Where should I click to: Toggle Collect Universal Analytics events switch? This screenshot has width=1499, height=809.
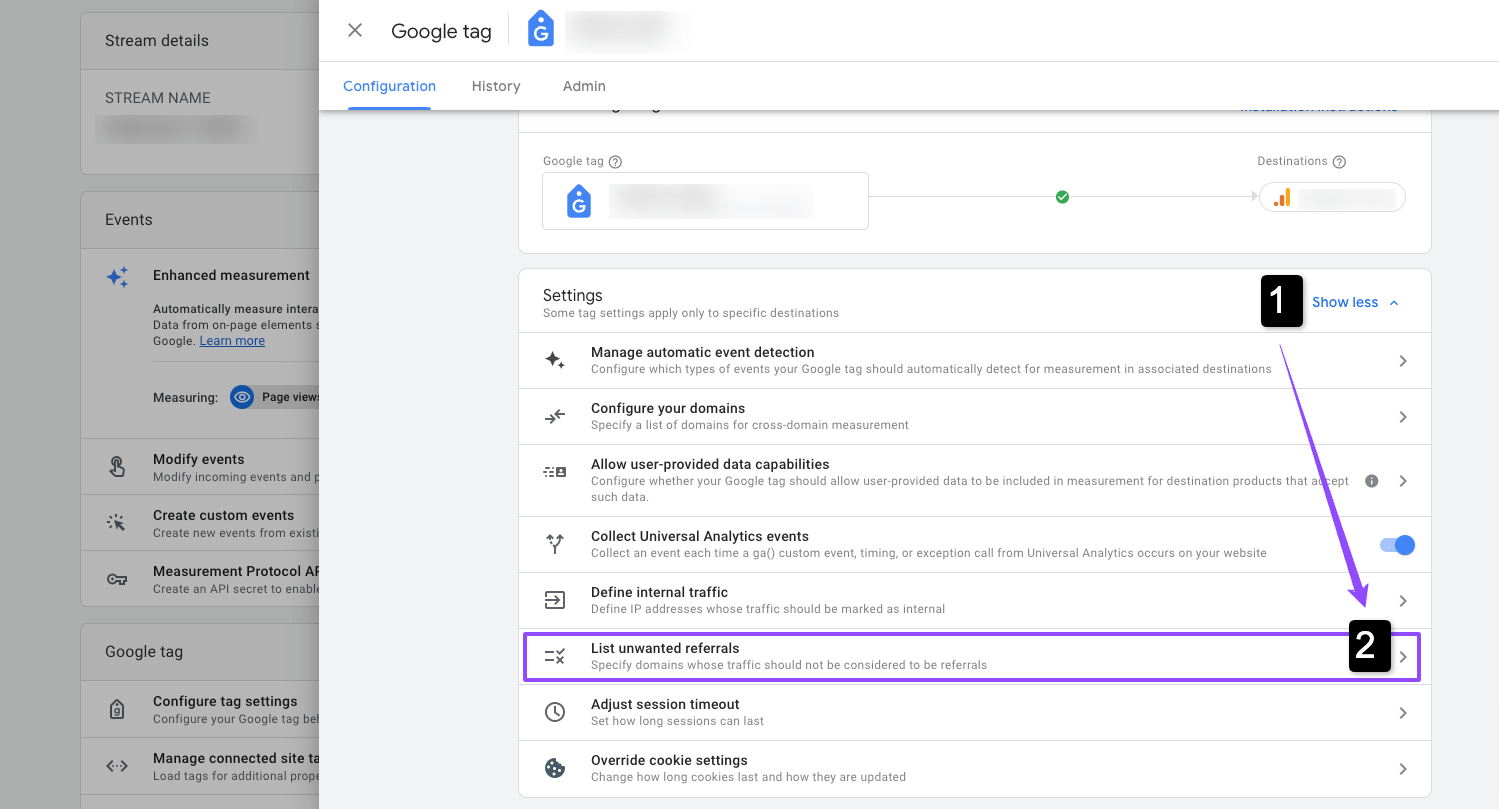(x=1397, y=545)
